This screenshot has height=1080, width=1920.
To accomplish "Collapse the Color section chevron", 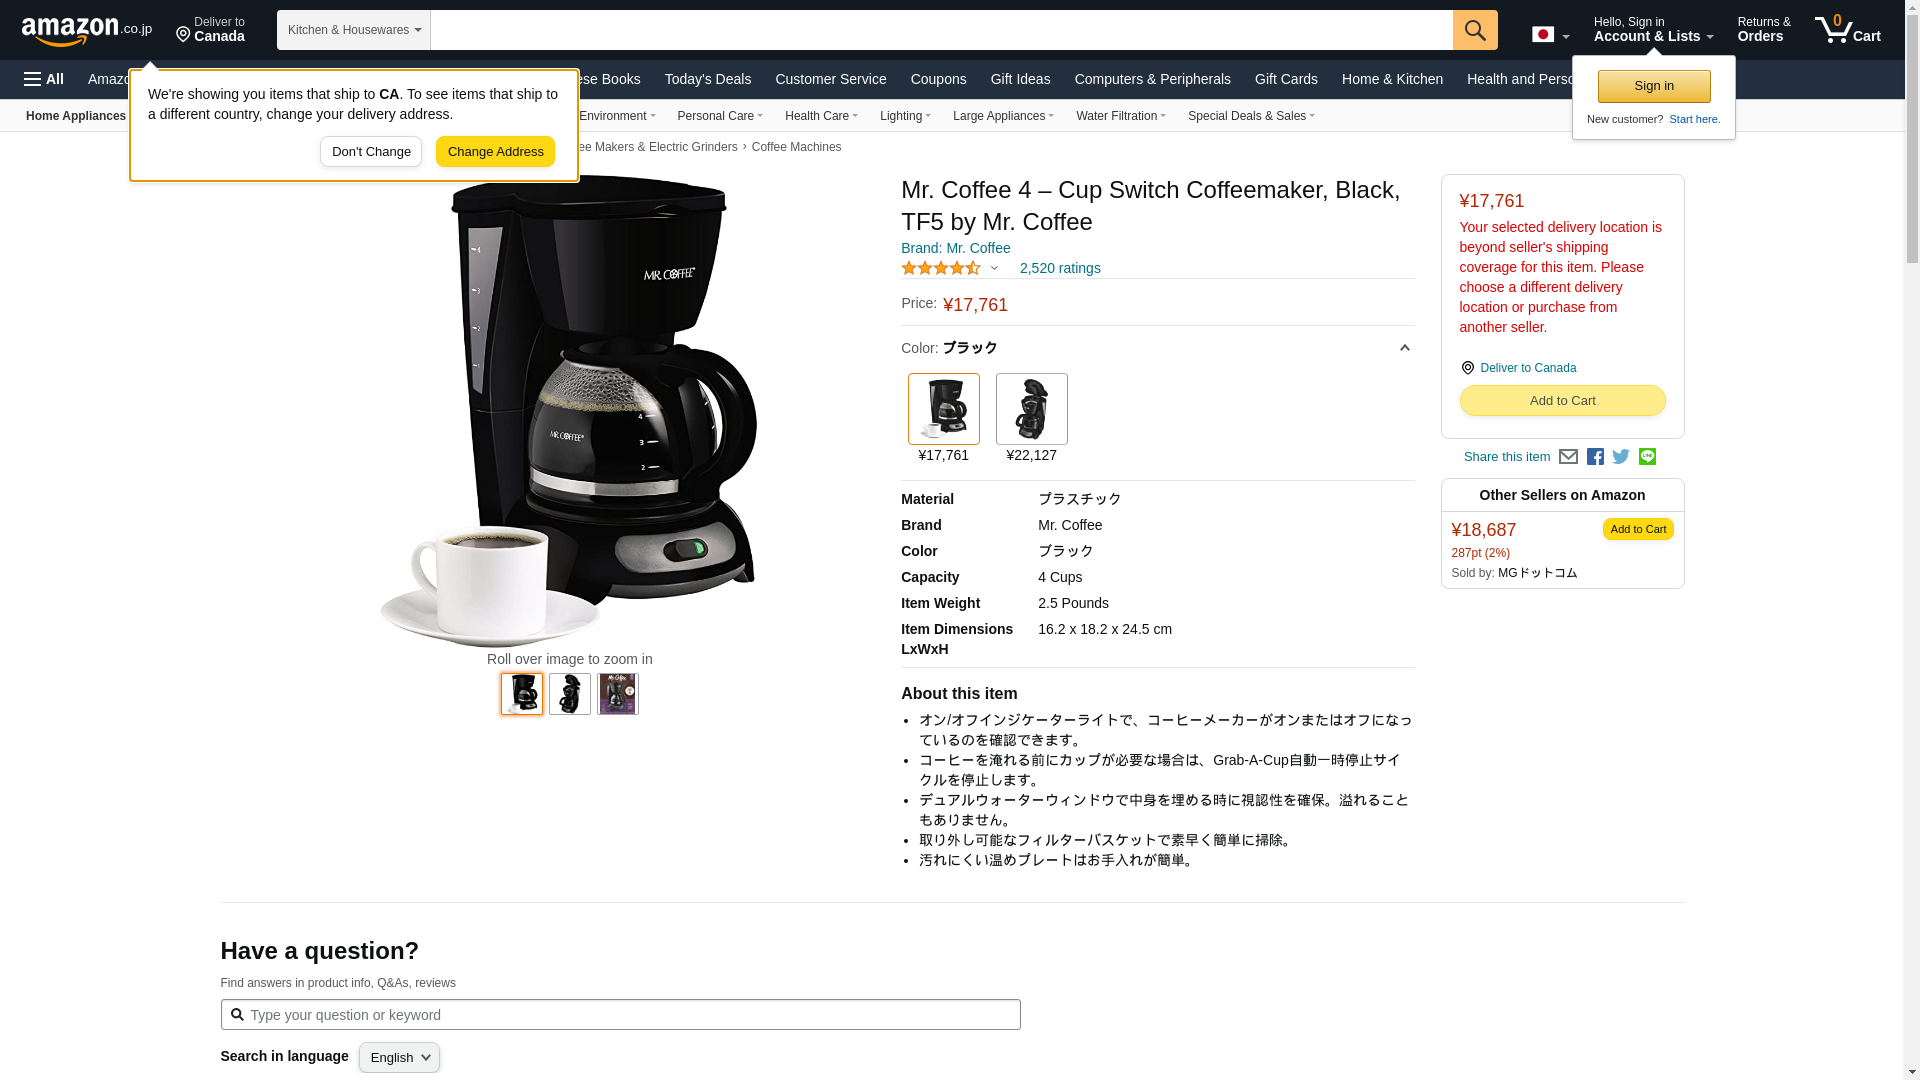I will 1404,348.
